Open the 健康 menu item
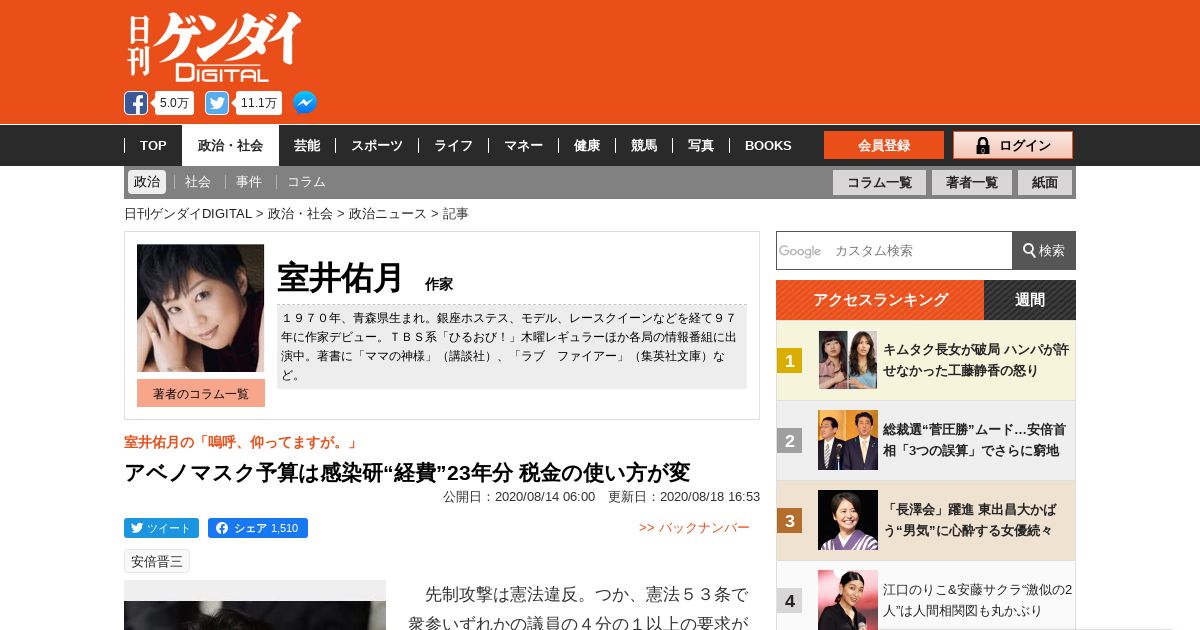The image size is (1200, 630). click(587, 145)
